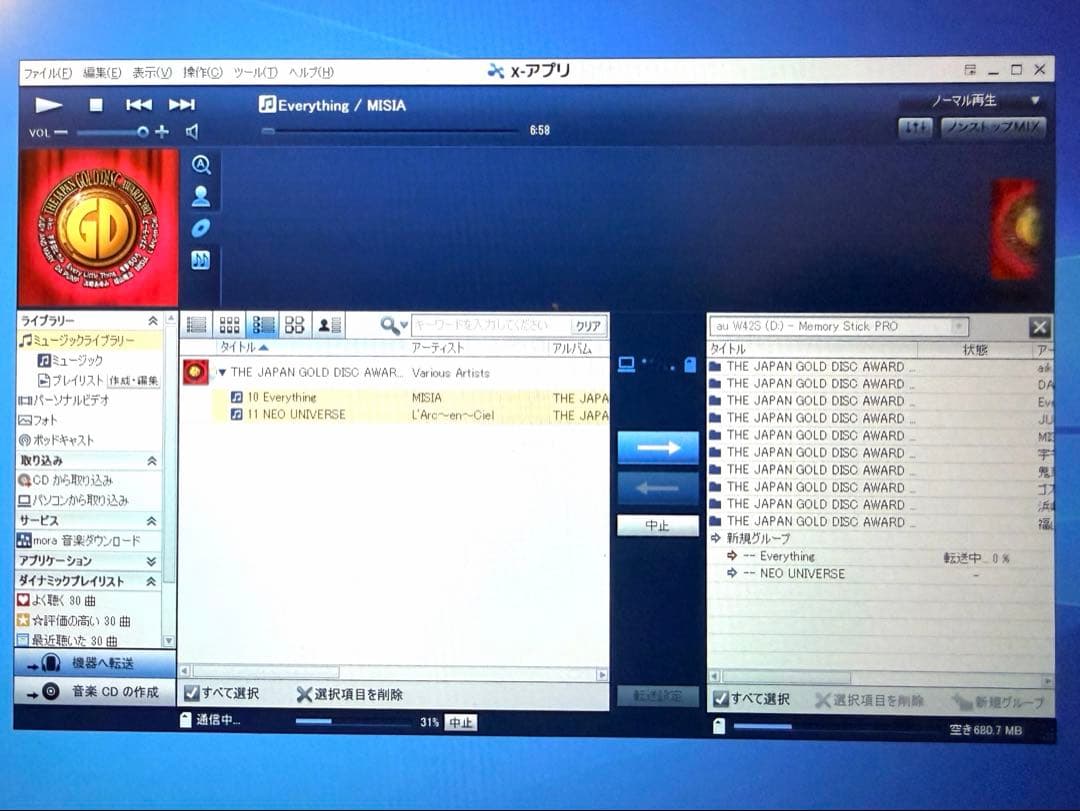Mute audio with the speaker icon

(x=192, y=131)
